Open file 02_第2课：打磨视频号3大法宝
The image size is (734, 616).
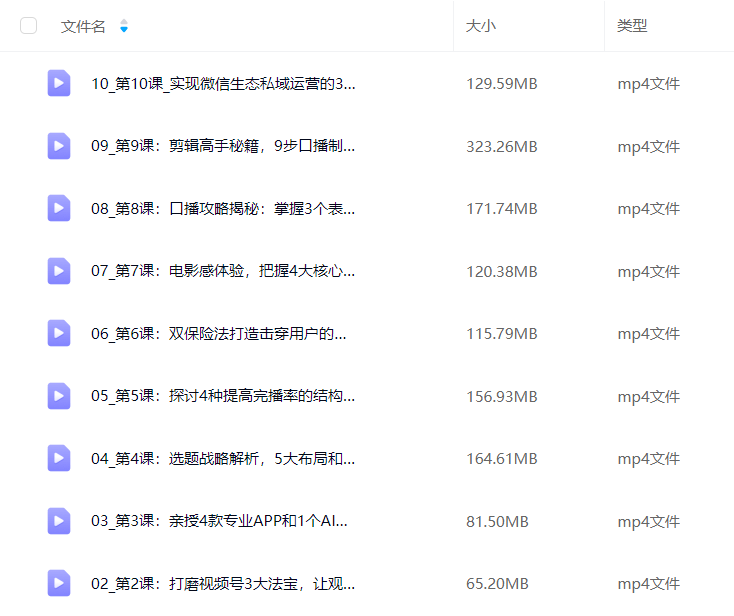(223, 584)
